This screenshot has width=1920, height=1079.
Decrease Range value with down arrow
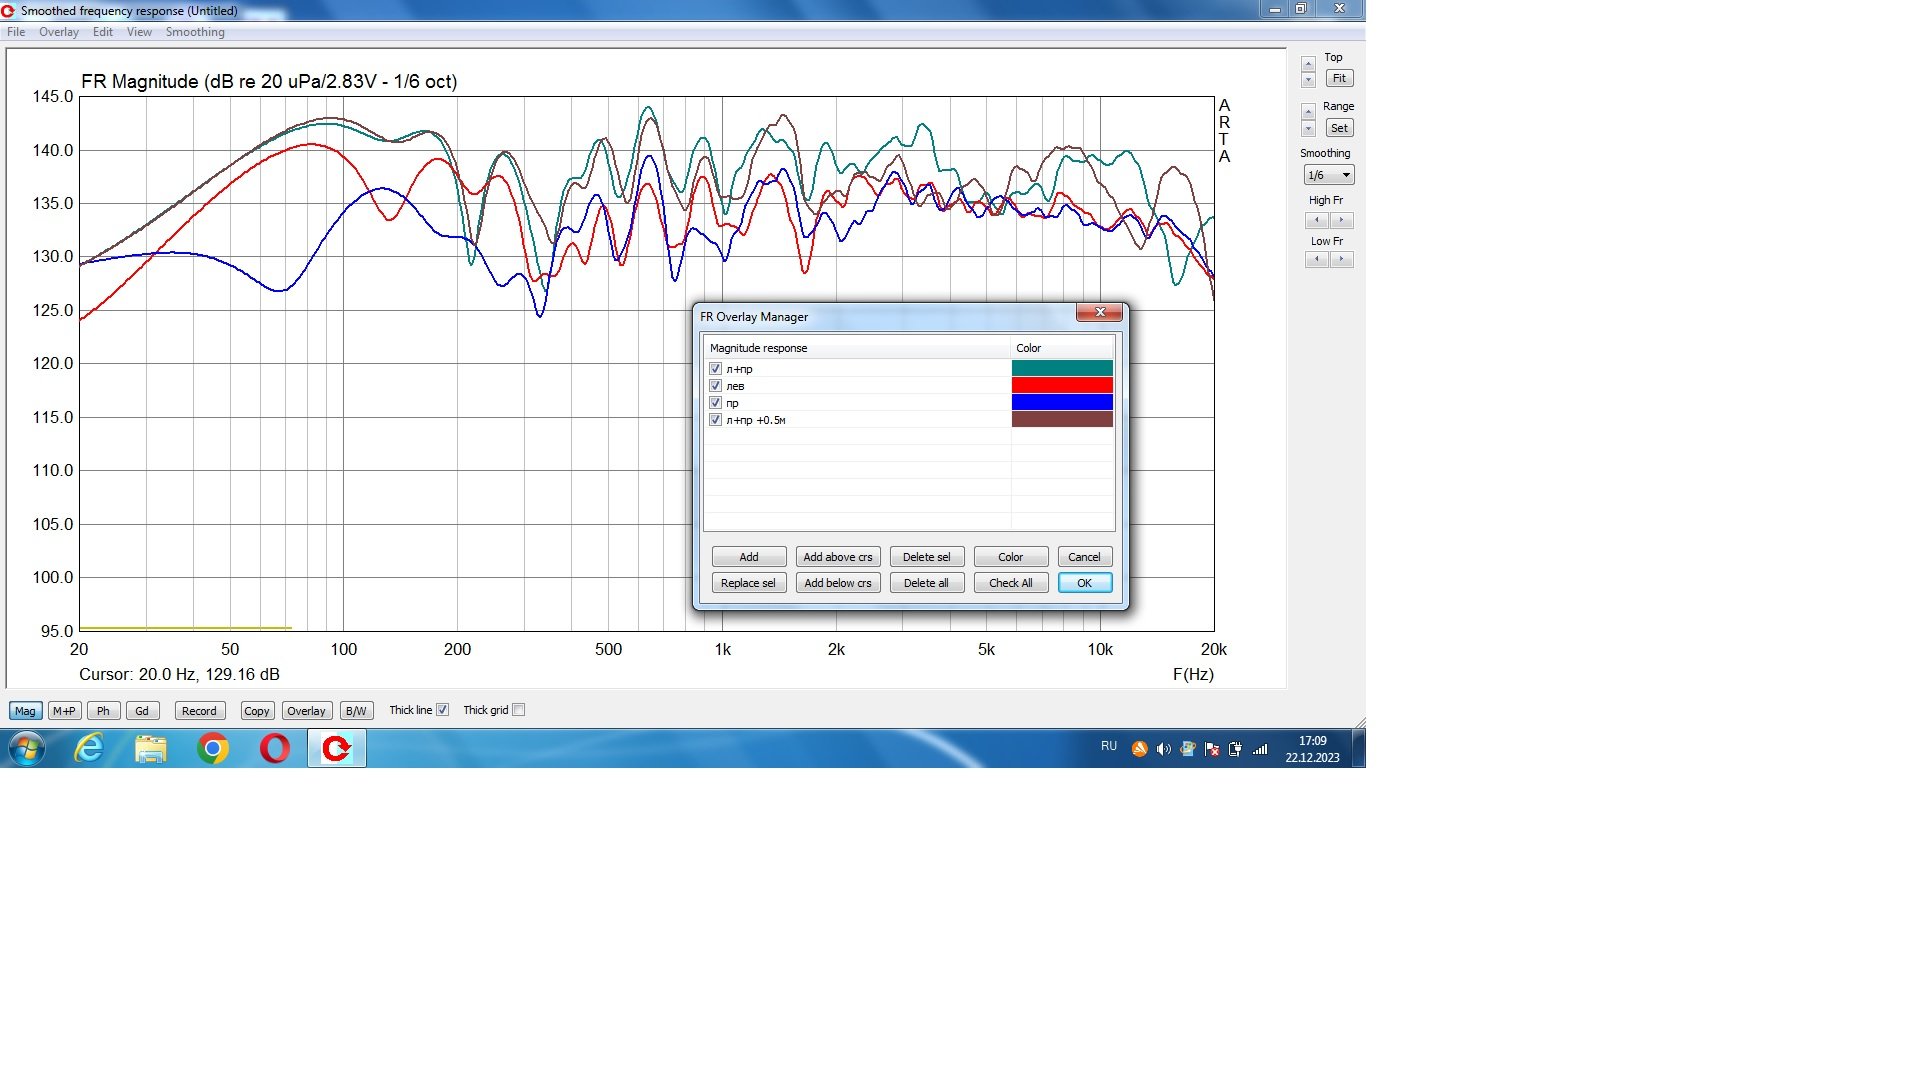pos(1308,129)
